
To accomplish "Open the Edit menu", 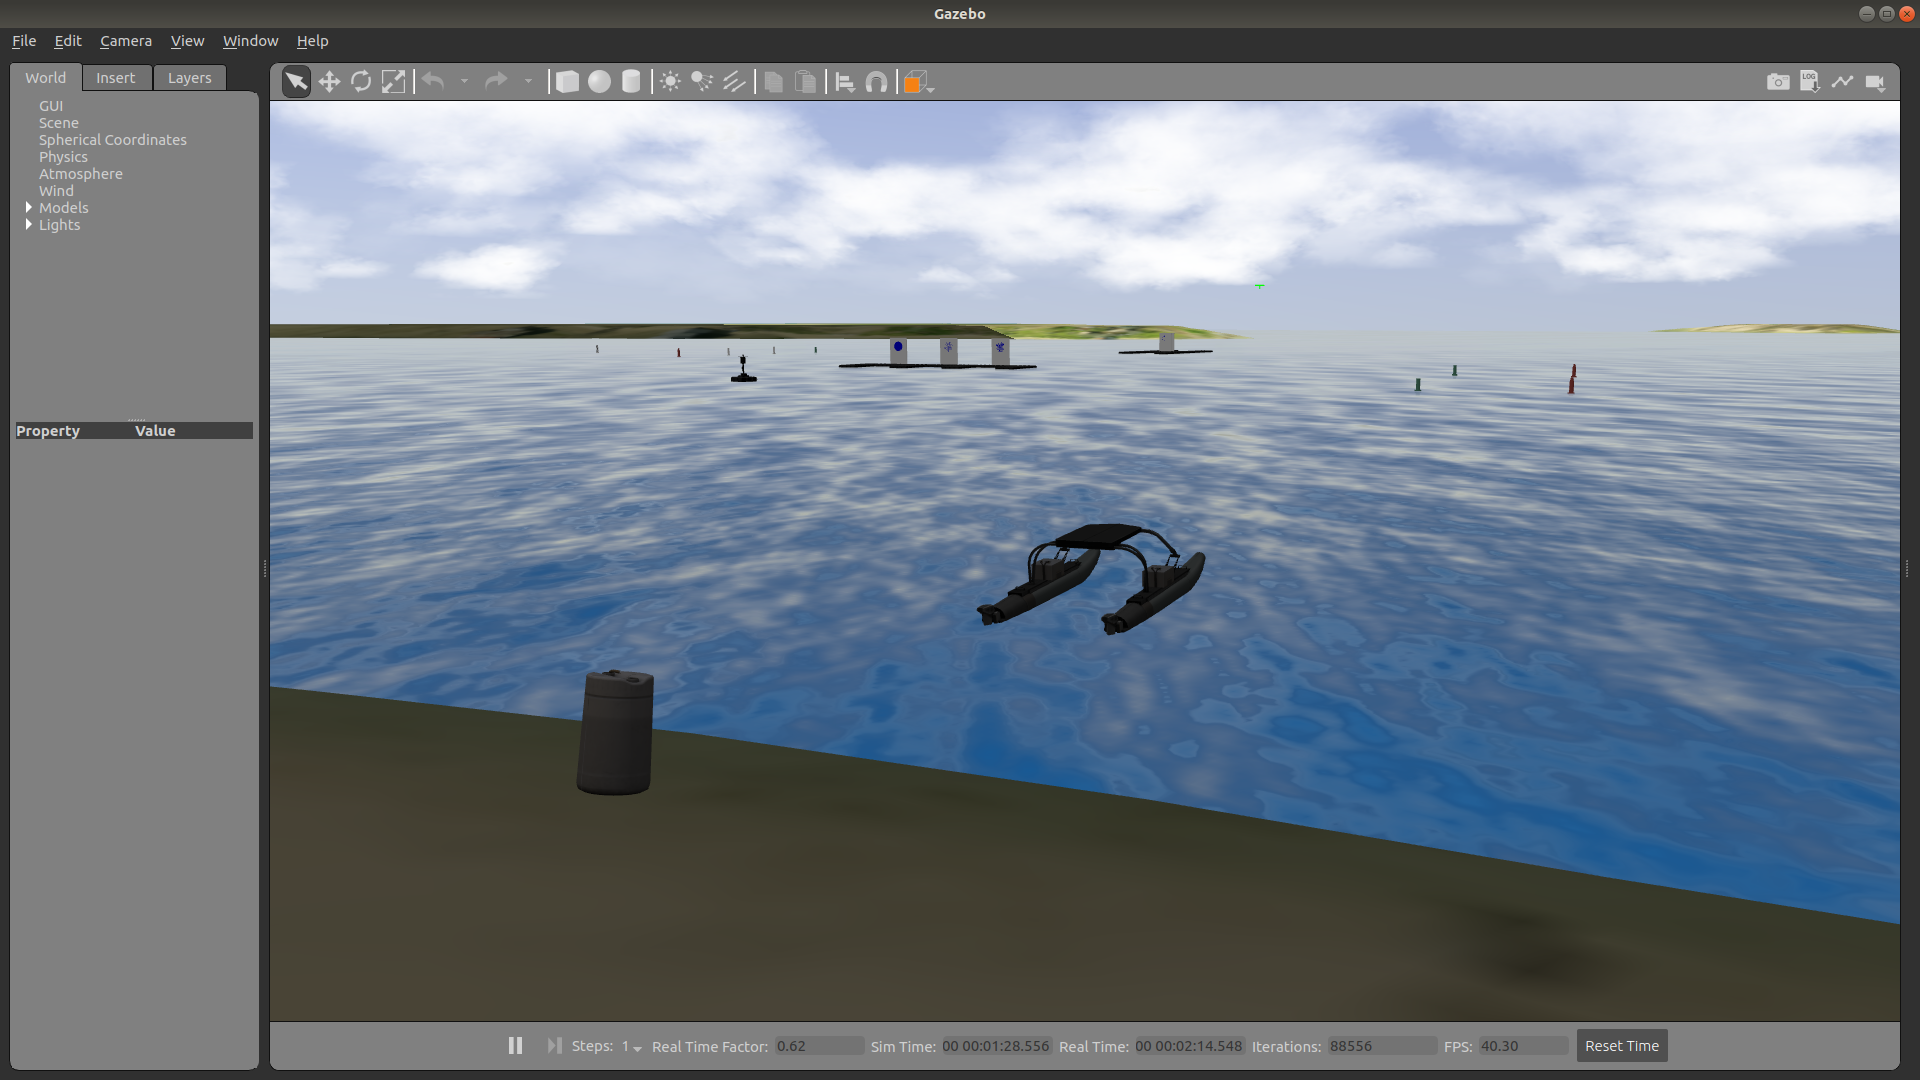I will click(x=68, y=41).
